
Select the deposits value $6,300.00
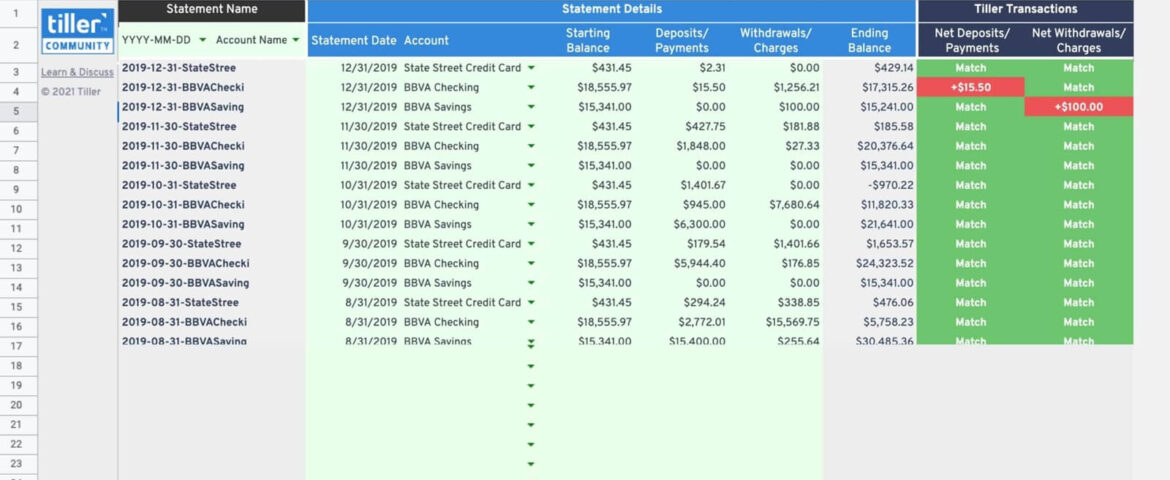(701, 225)
